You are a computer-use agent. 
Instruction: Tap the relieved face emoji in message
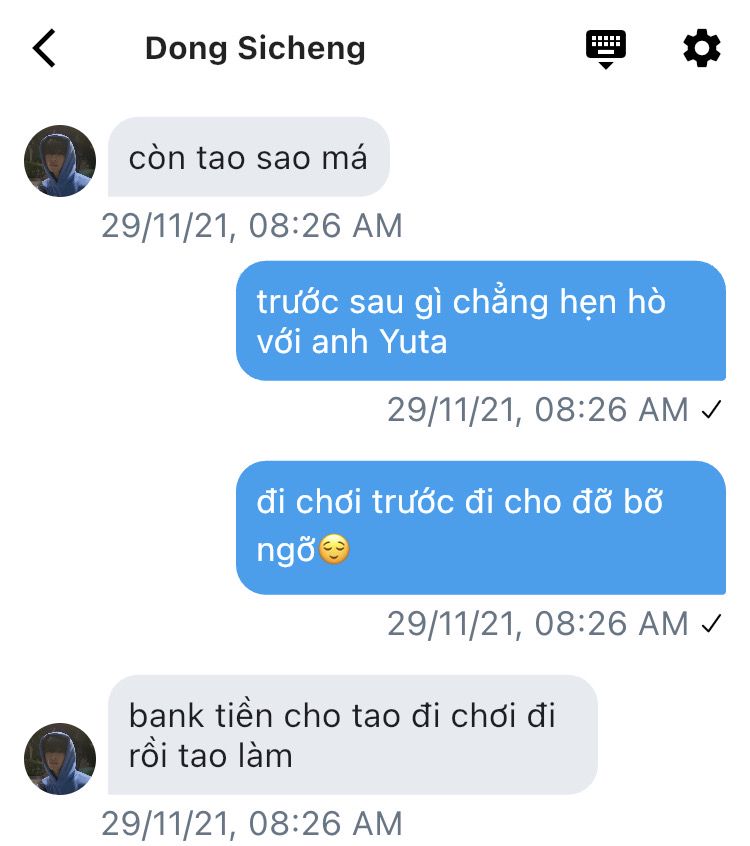click(x=334, y=550)
